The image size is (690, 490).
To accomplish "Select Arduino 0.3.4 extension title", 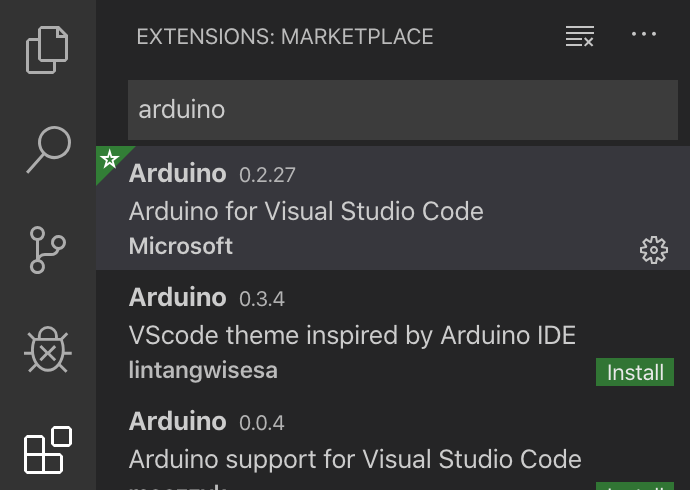I will click(177, 297).
